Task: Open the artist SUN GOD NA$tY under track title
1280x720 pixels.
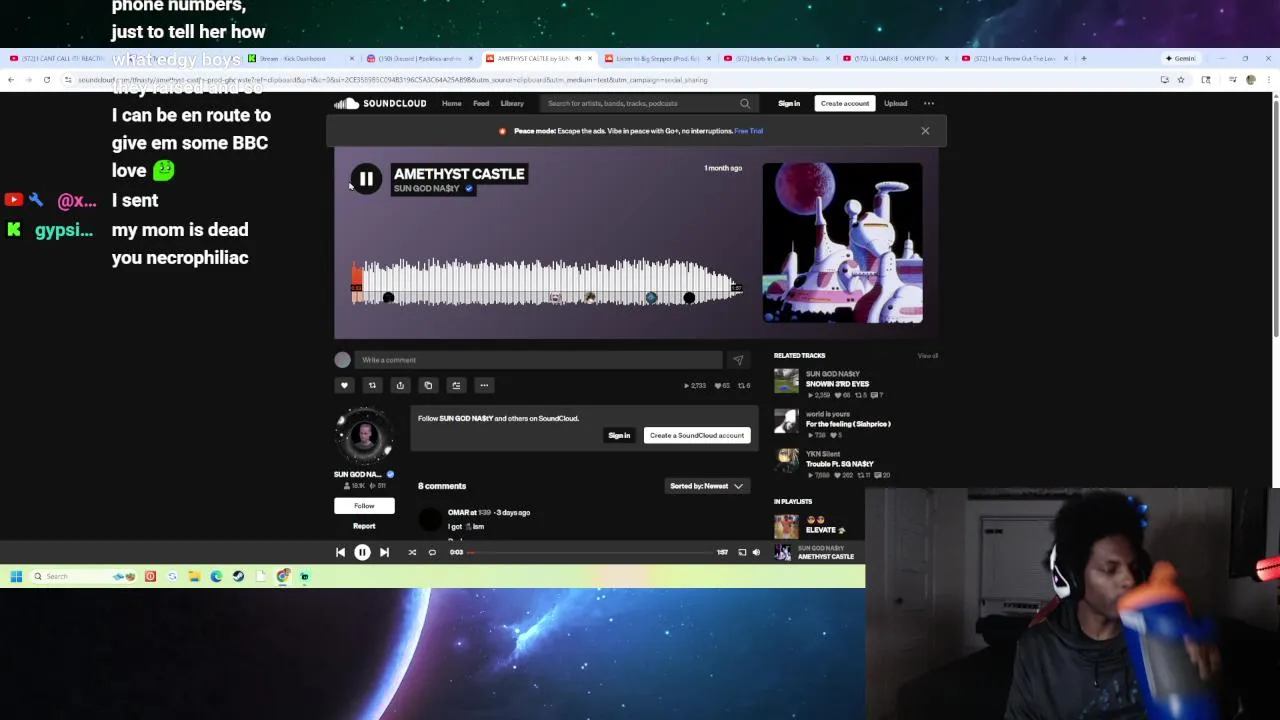Action: point(427,189)
